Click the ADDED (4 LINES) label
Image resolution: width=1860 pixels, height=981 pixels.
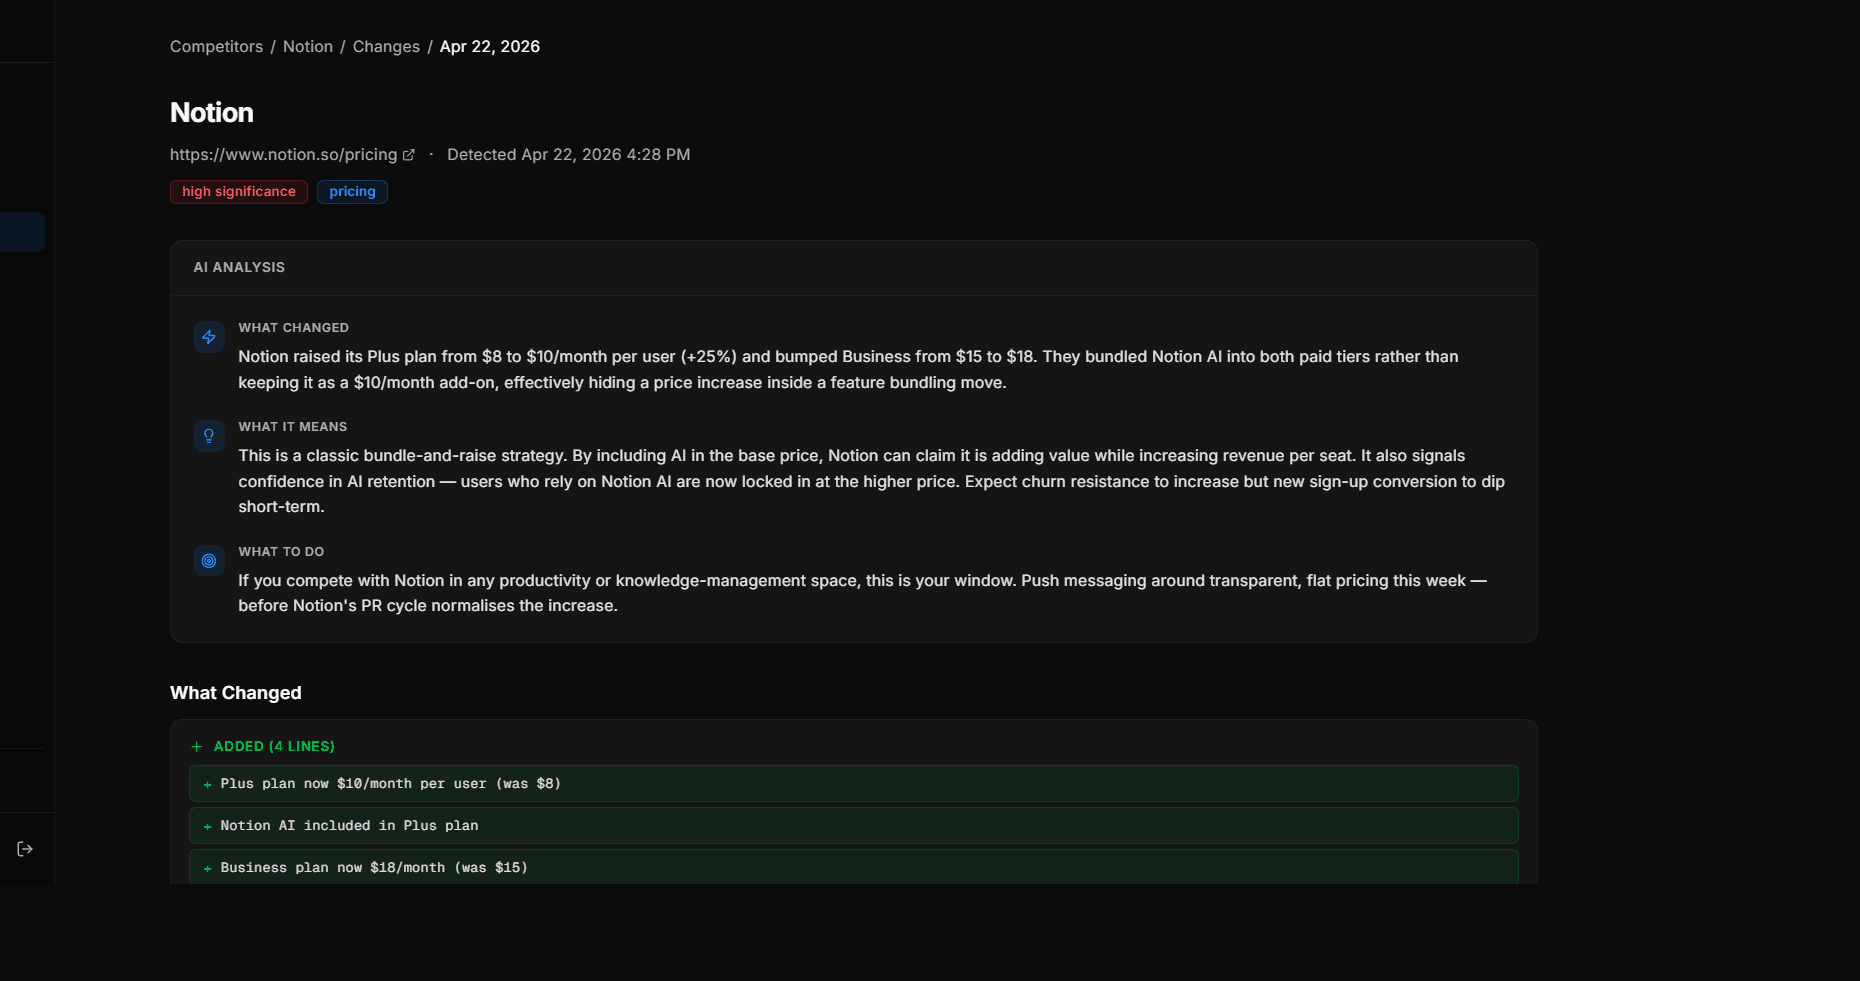coord(274,747)
